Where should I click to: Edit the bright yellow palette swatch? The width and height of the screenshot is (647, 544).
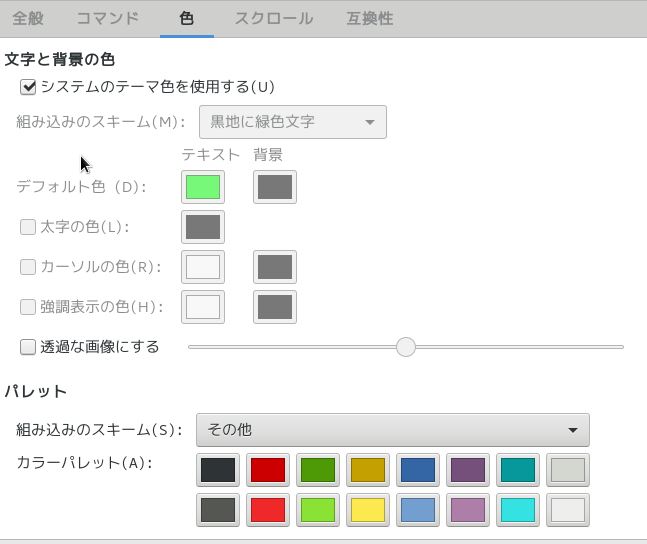368,510
